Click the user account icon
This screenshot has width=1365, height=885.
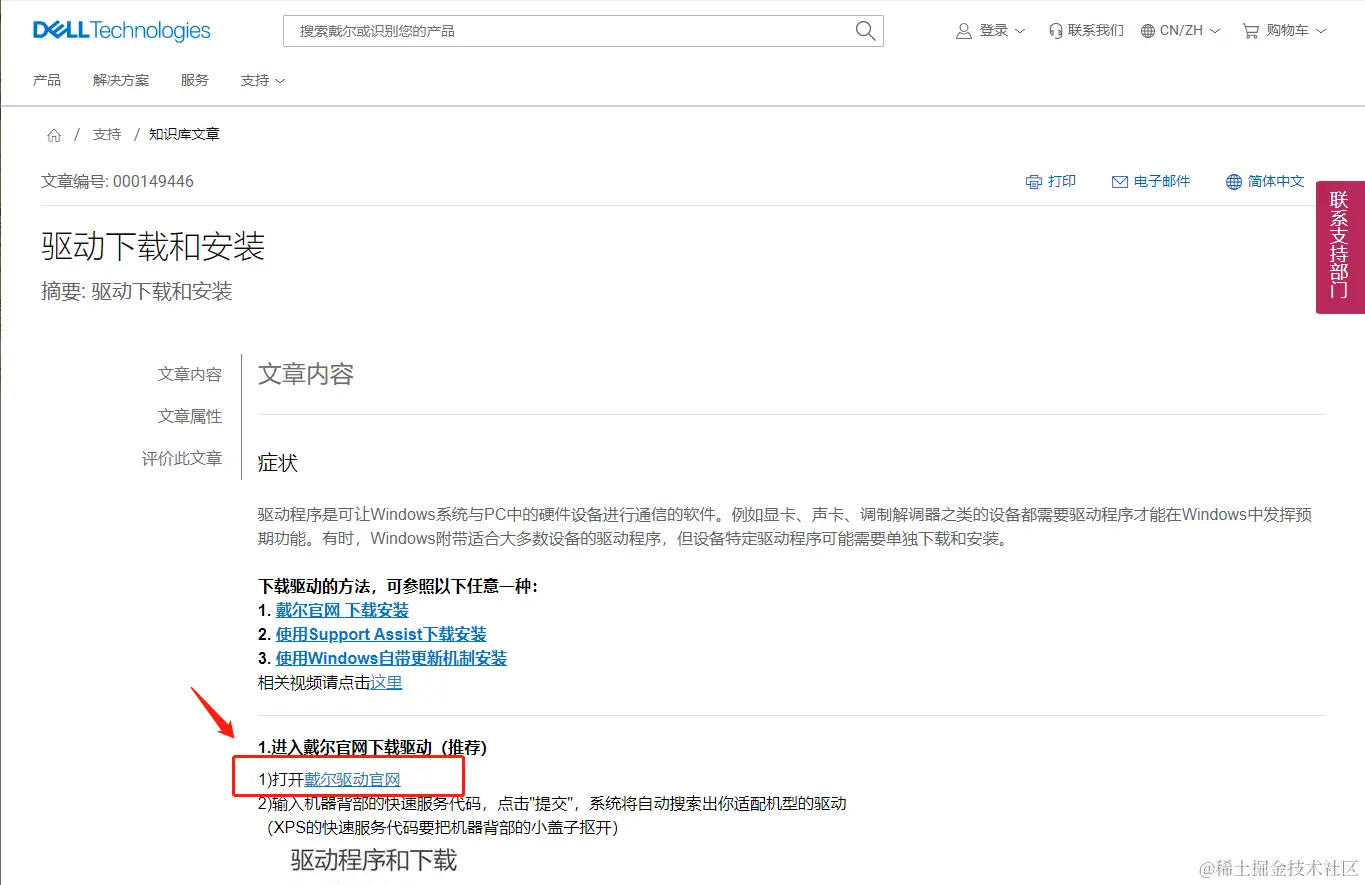(x=964, y=31)
